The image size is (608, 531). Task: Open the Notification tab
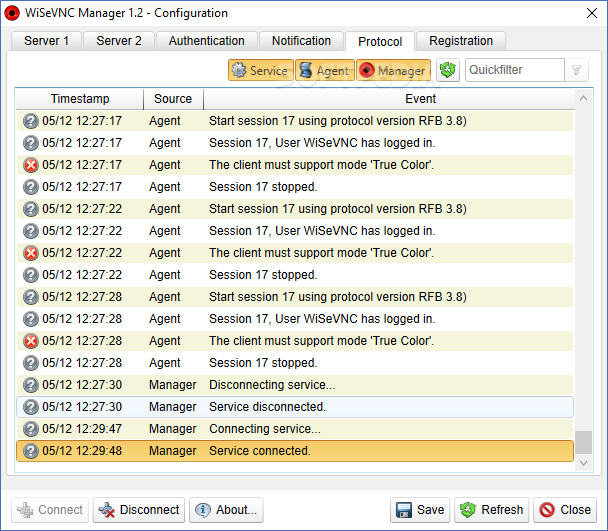click(x=301, y=41)
